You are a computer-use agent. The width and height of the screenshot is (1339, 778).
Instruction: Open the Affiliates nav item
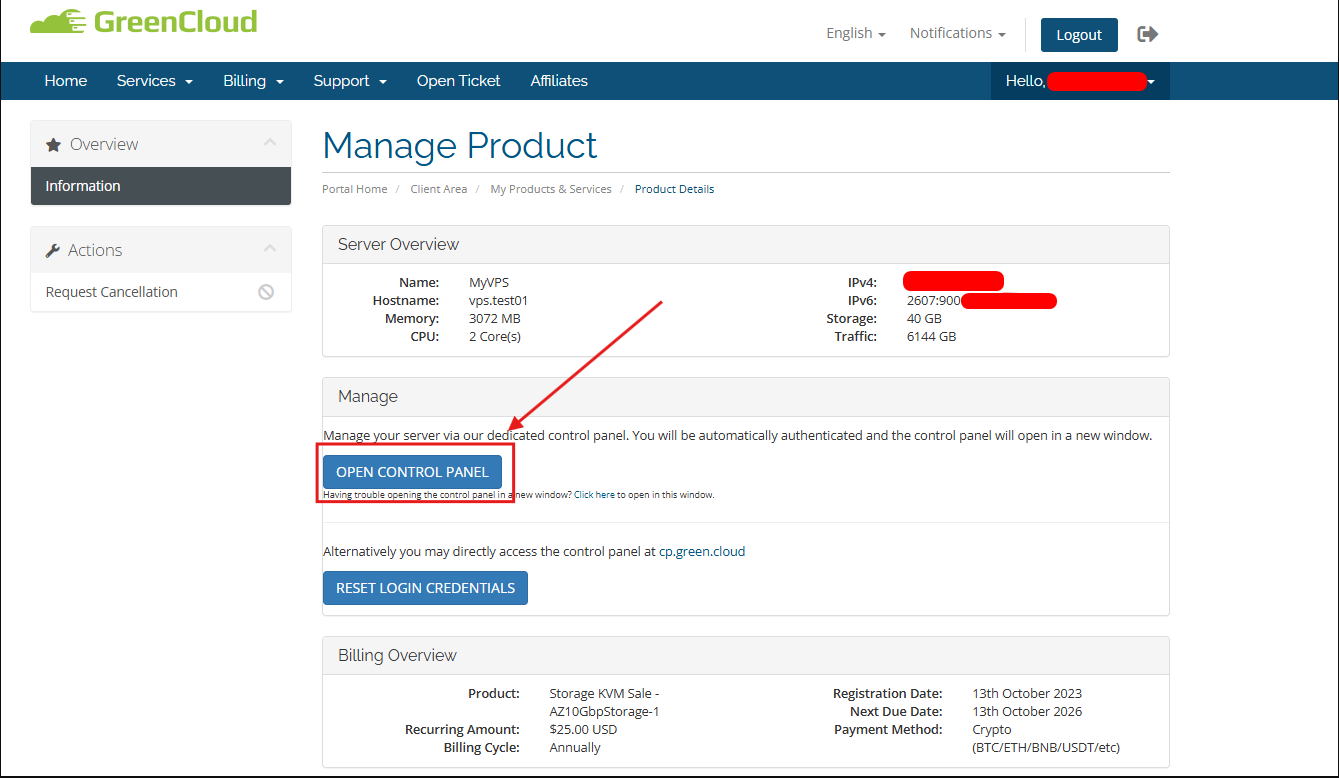tap(559, 81)
